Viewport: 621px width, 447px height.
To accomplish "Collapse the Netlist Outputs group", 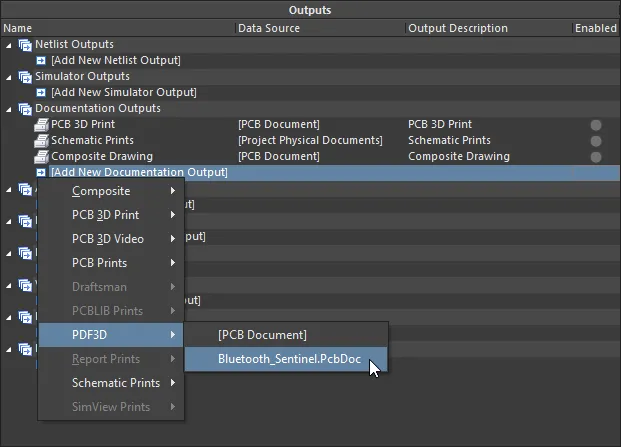I will click(x=10, y=45).
